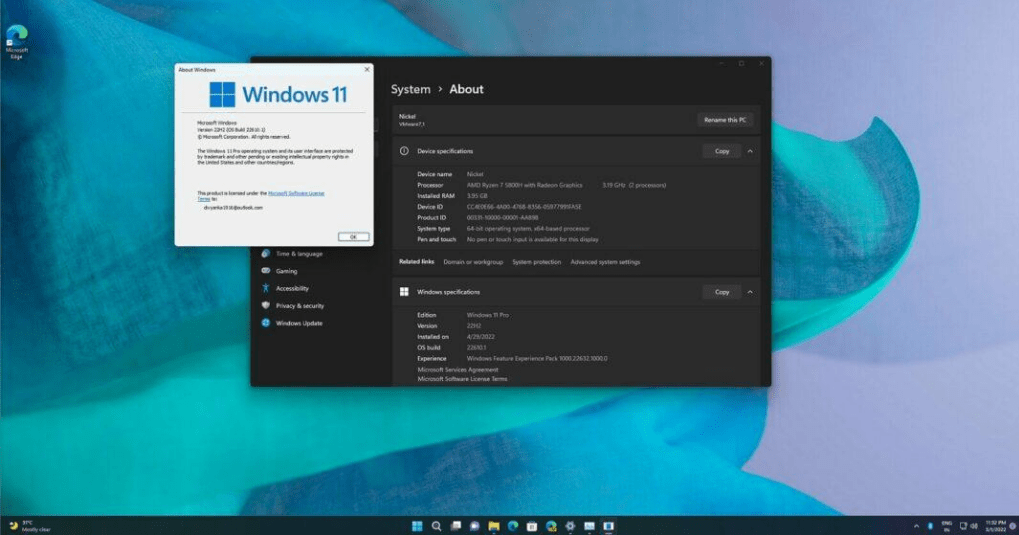1019x535 pixels.
Task: Open Advanced system settings link
Action: [605, 262]
